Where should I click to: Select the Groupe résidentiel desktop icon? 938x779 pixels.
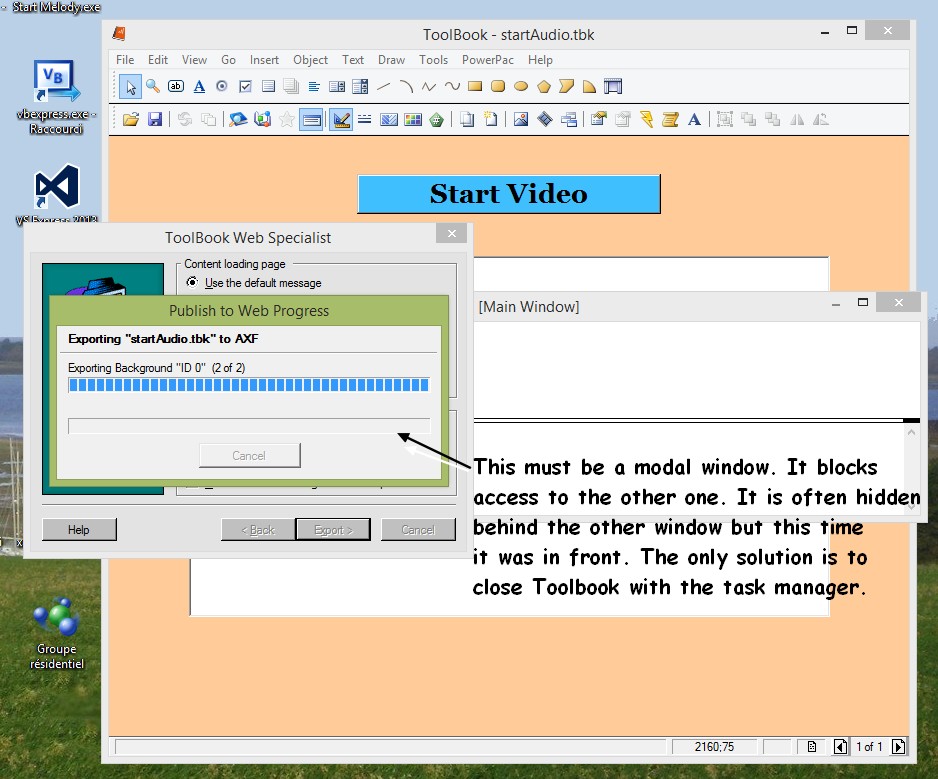[57, 633]
